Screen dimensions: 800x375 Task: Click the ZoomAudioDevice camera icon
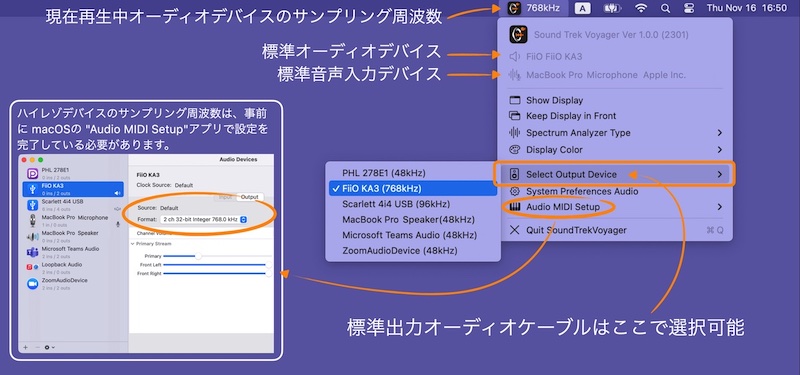(33, 284)
